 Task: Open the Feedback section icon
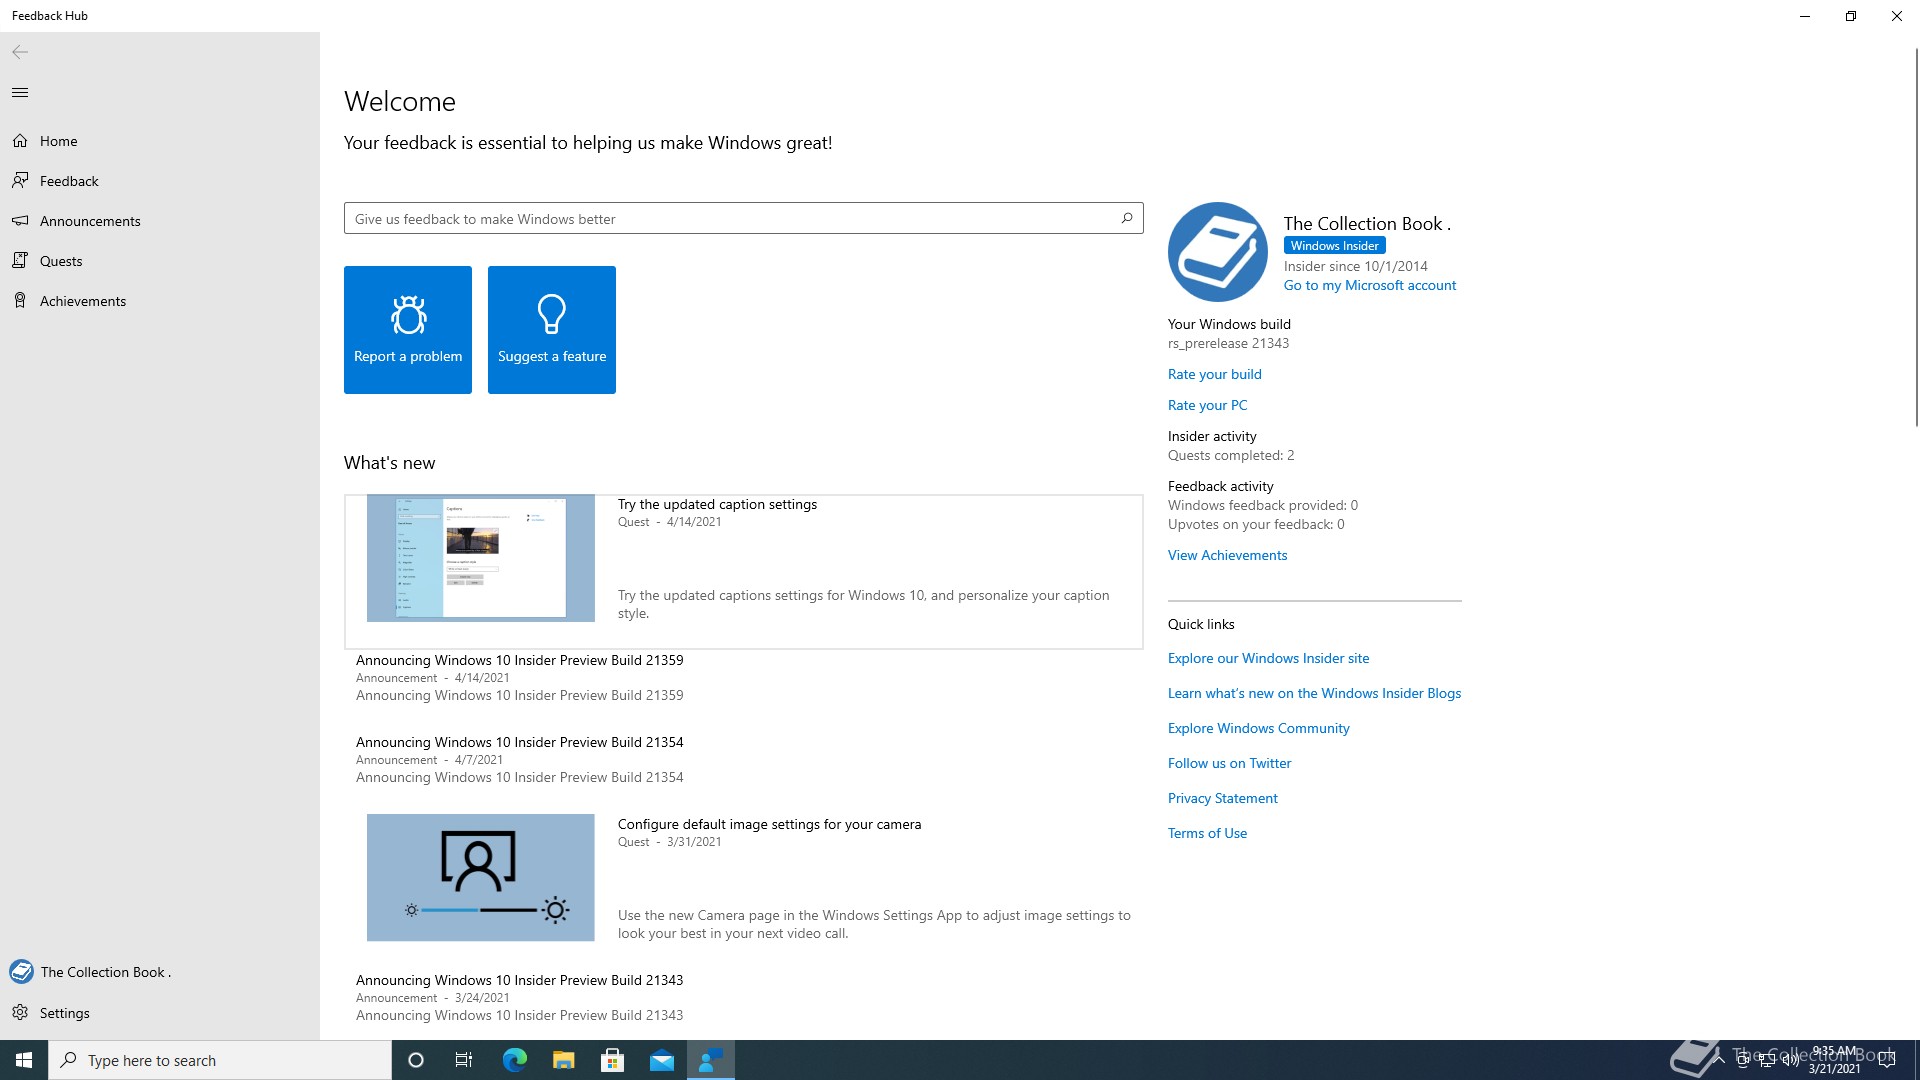(x=20, y=181)
